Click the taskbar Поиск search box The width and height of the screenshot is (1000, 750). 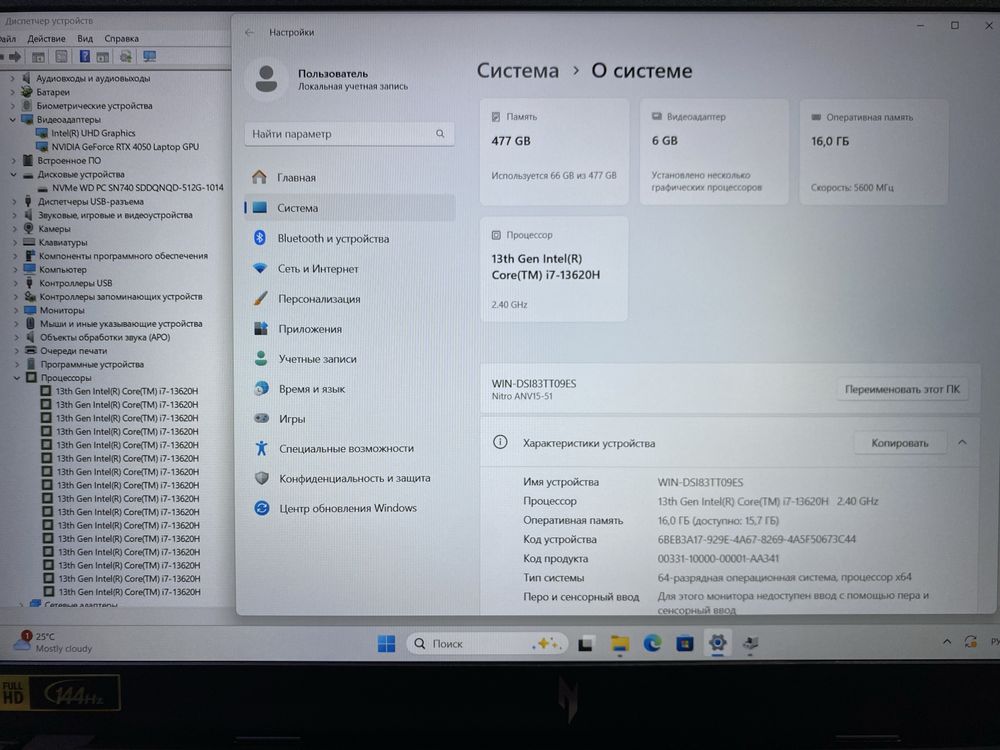(487, 643)
